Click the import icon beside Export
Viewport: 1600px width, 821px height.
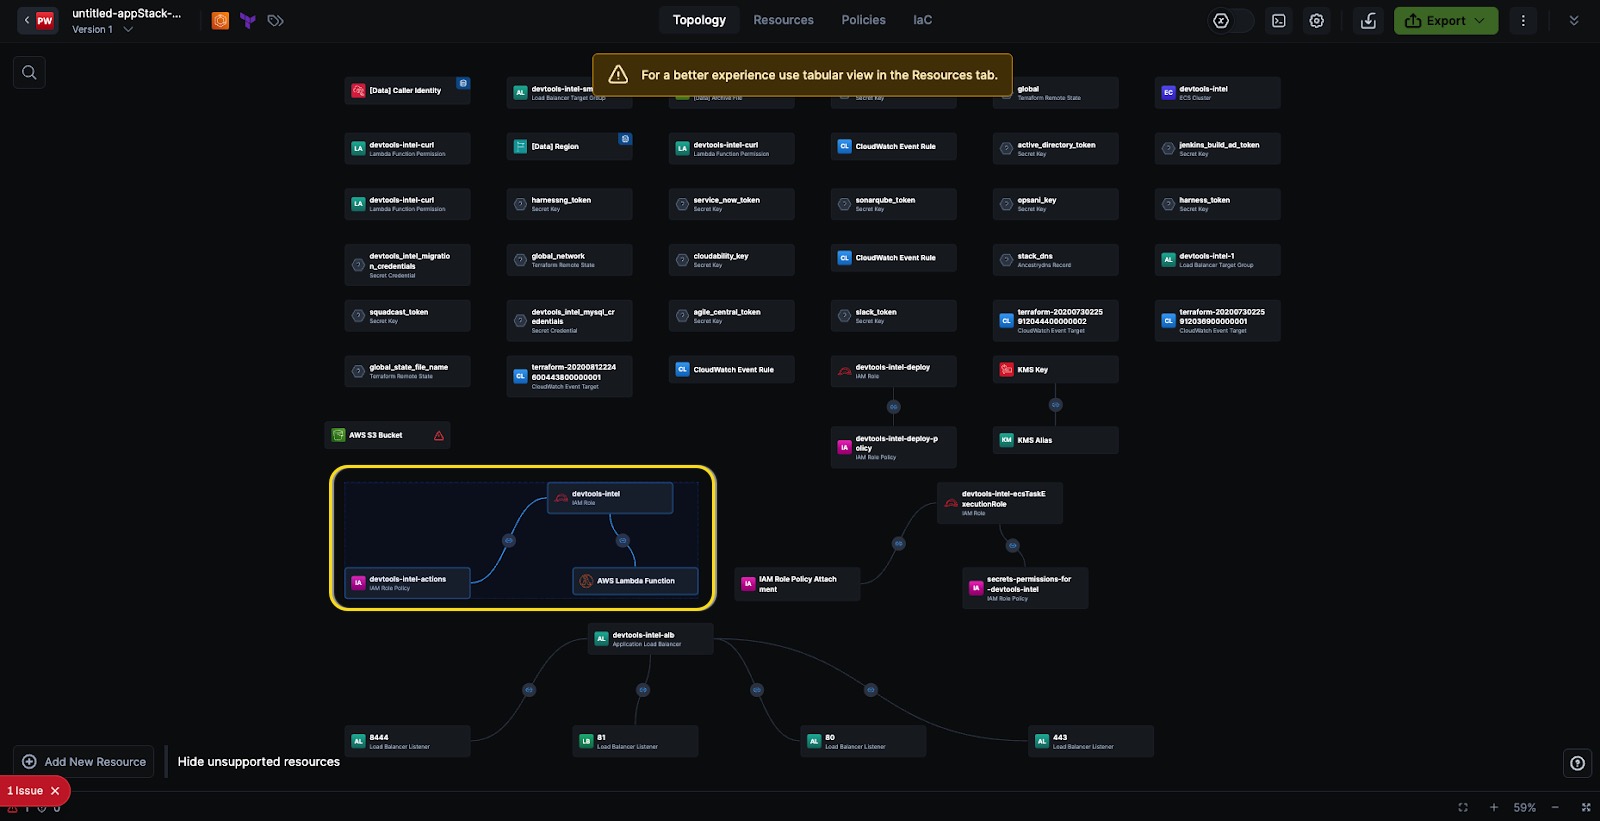pyautogui.click(x=1369, y=20)
